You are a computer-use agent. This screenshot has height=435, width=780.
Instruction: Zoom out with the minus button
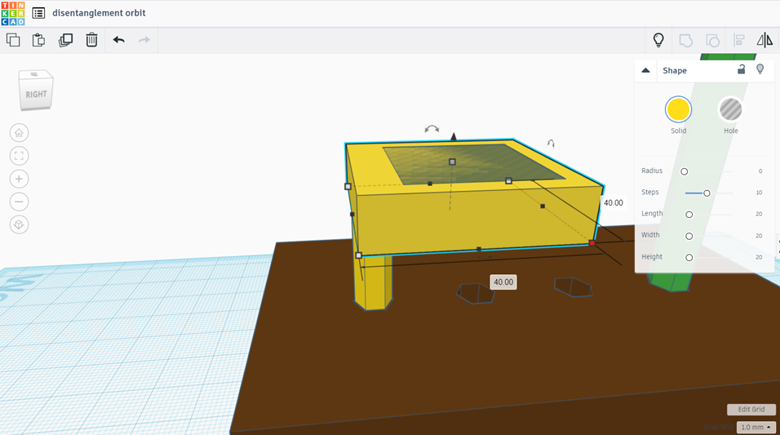point(19,202)
